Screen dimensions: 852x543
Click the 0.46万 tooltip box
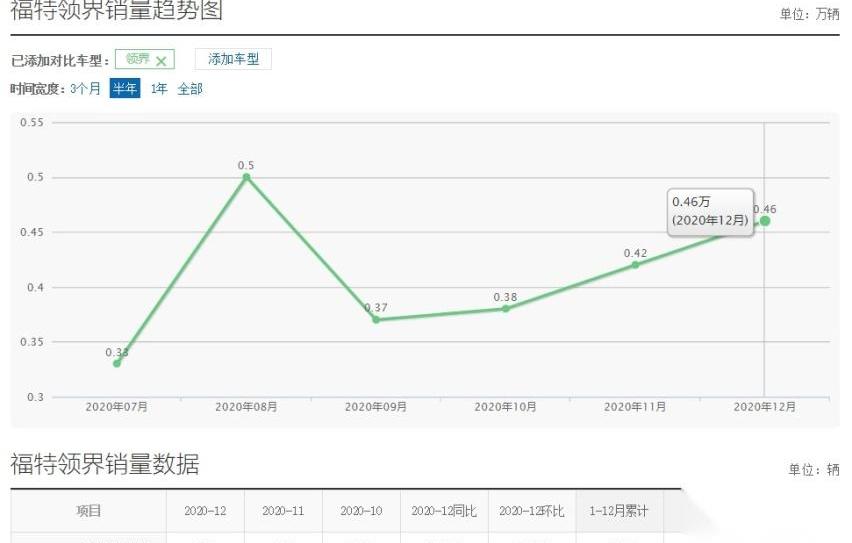point(710,211)
